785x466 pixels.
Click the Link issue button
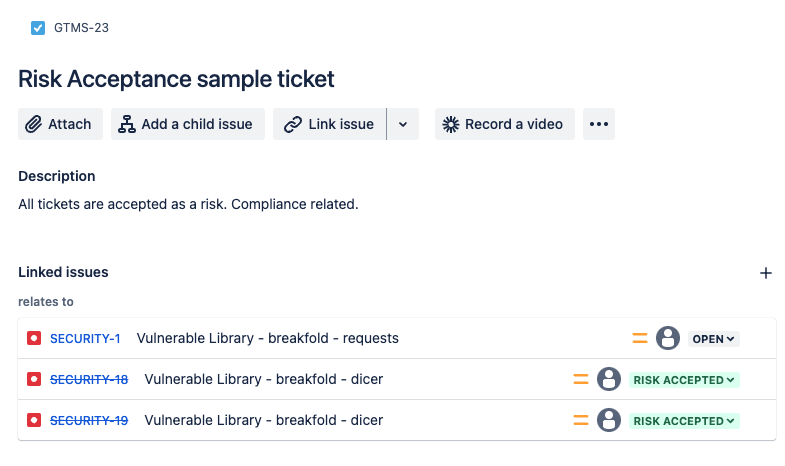tap(329, 124)
